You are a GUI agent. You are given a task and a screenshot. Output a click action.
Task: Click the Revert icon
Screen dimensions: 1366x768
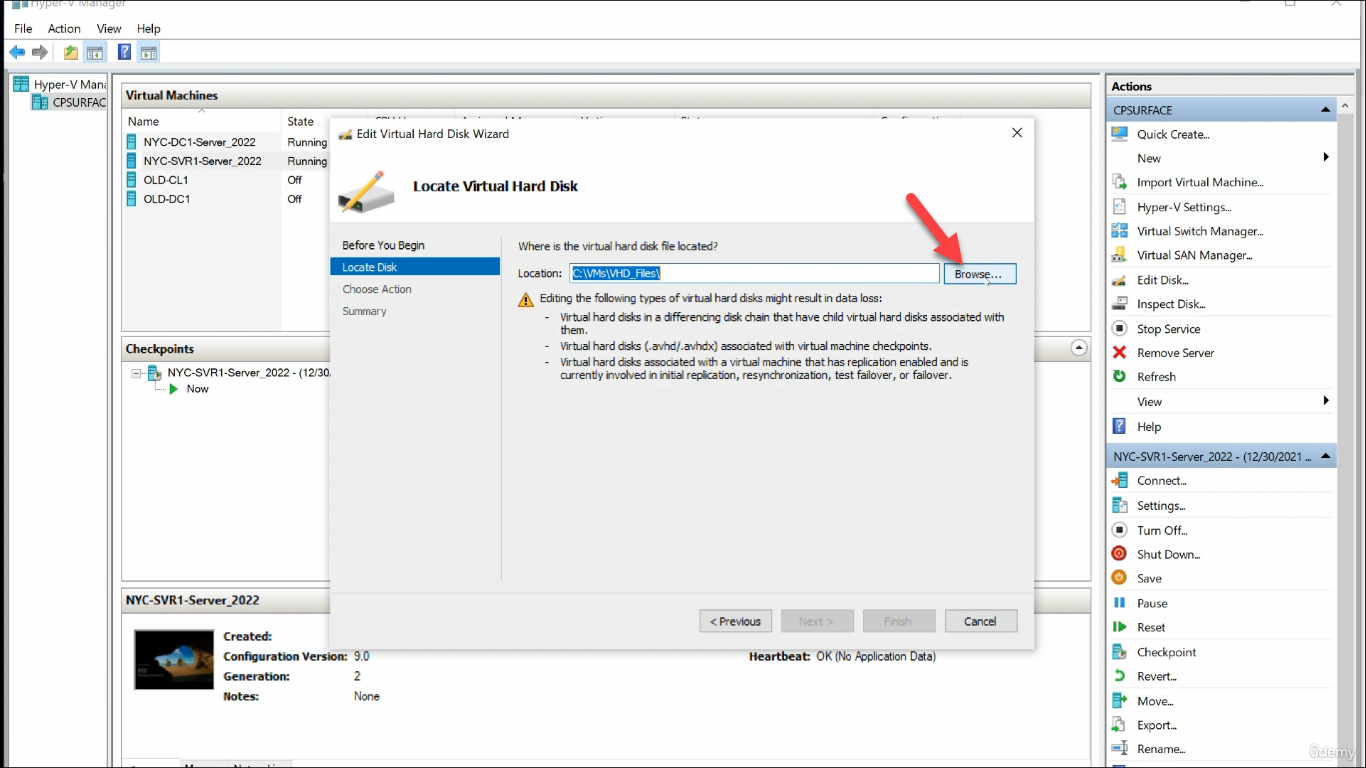pos(1120,676)
